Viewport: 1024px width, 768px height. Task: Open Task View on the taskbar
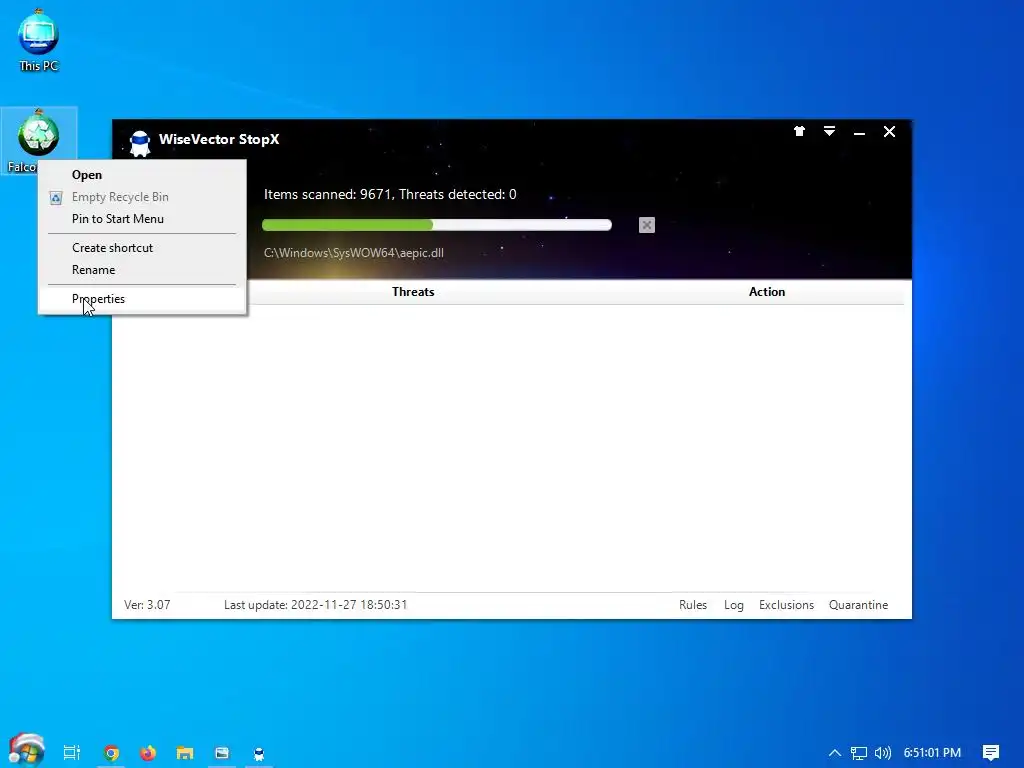(x=72, y=752)
